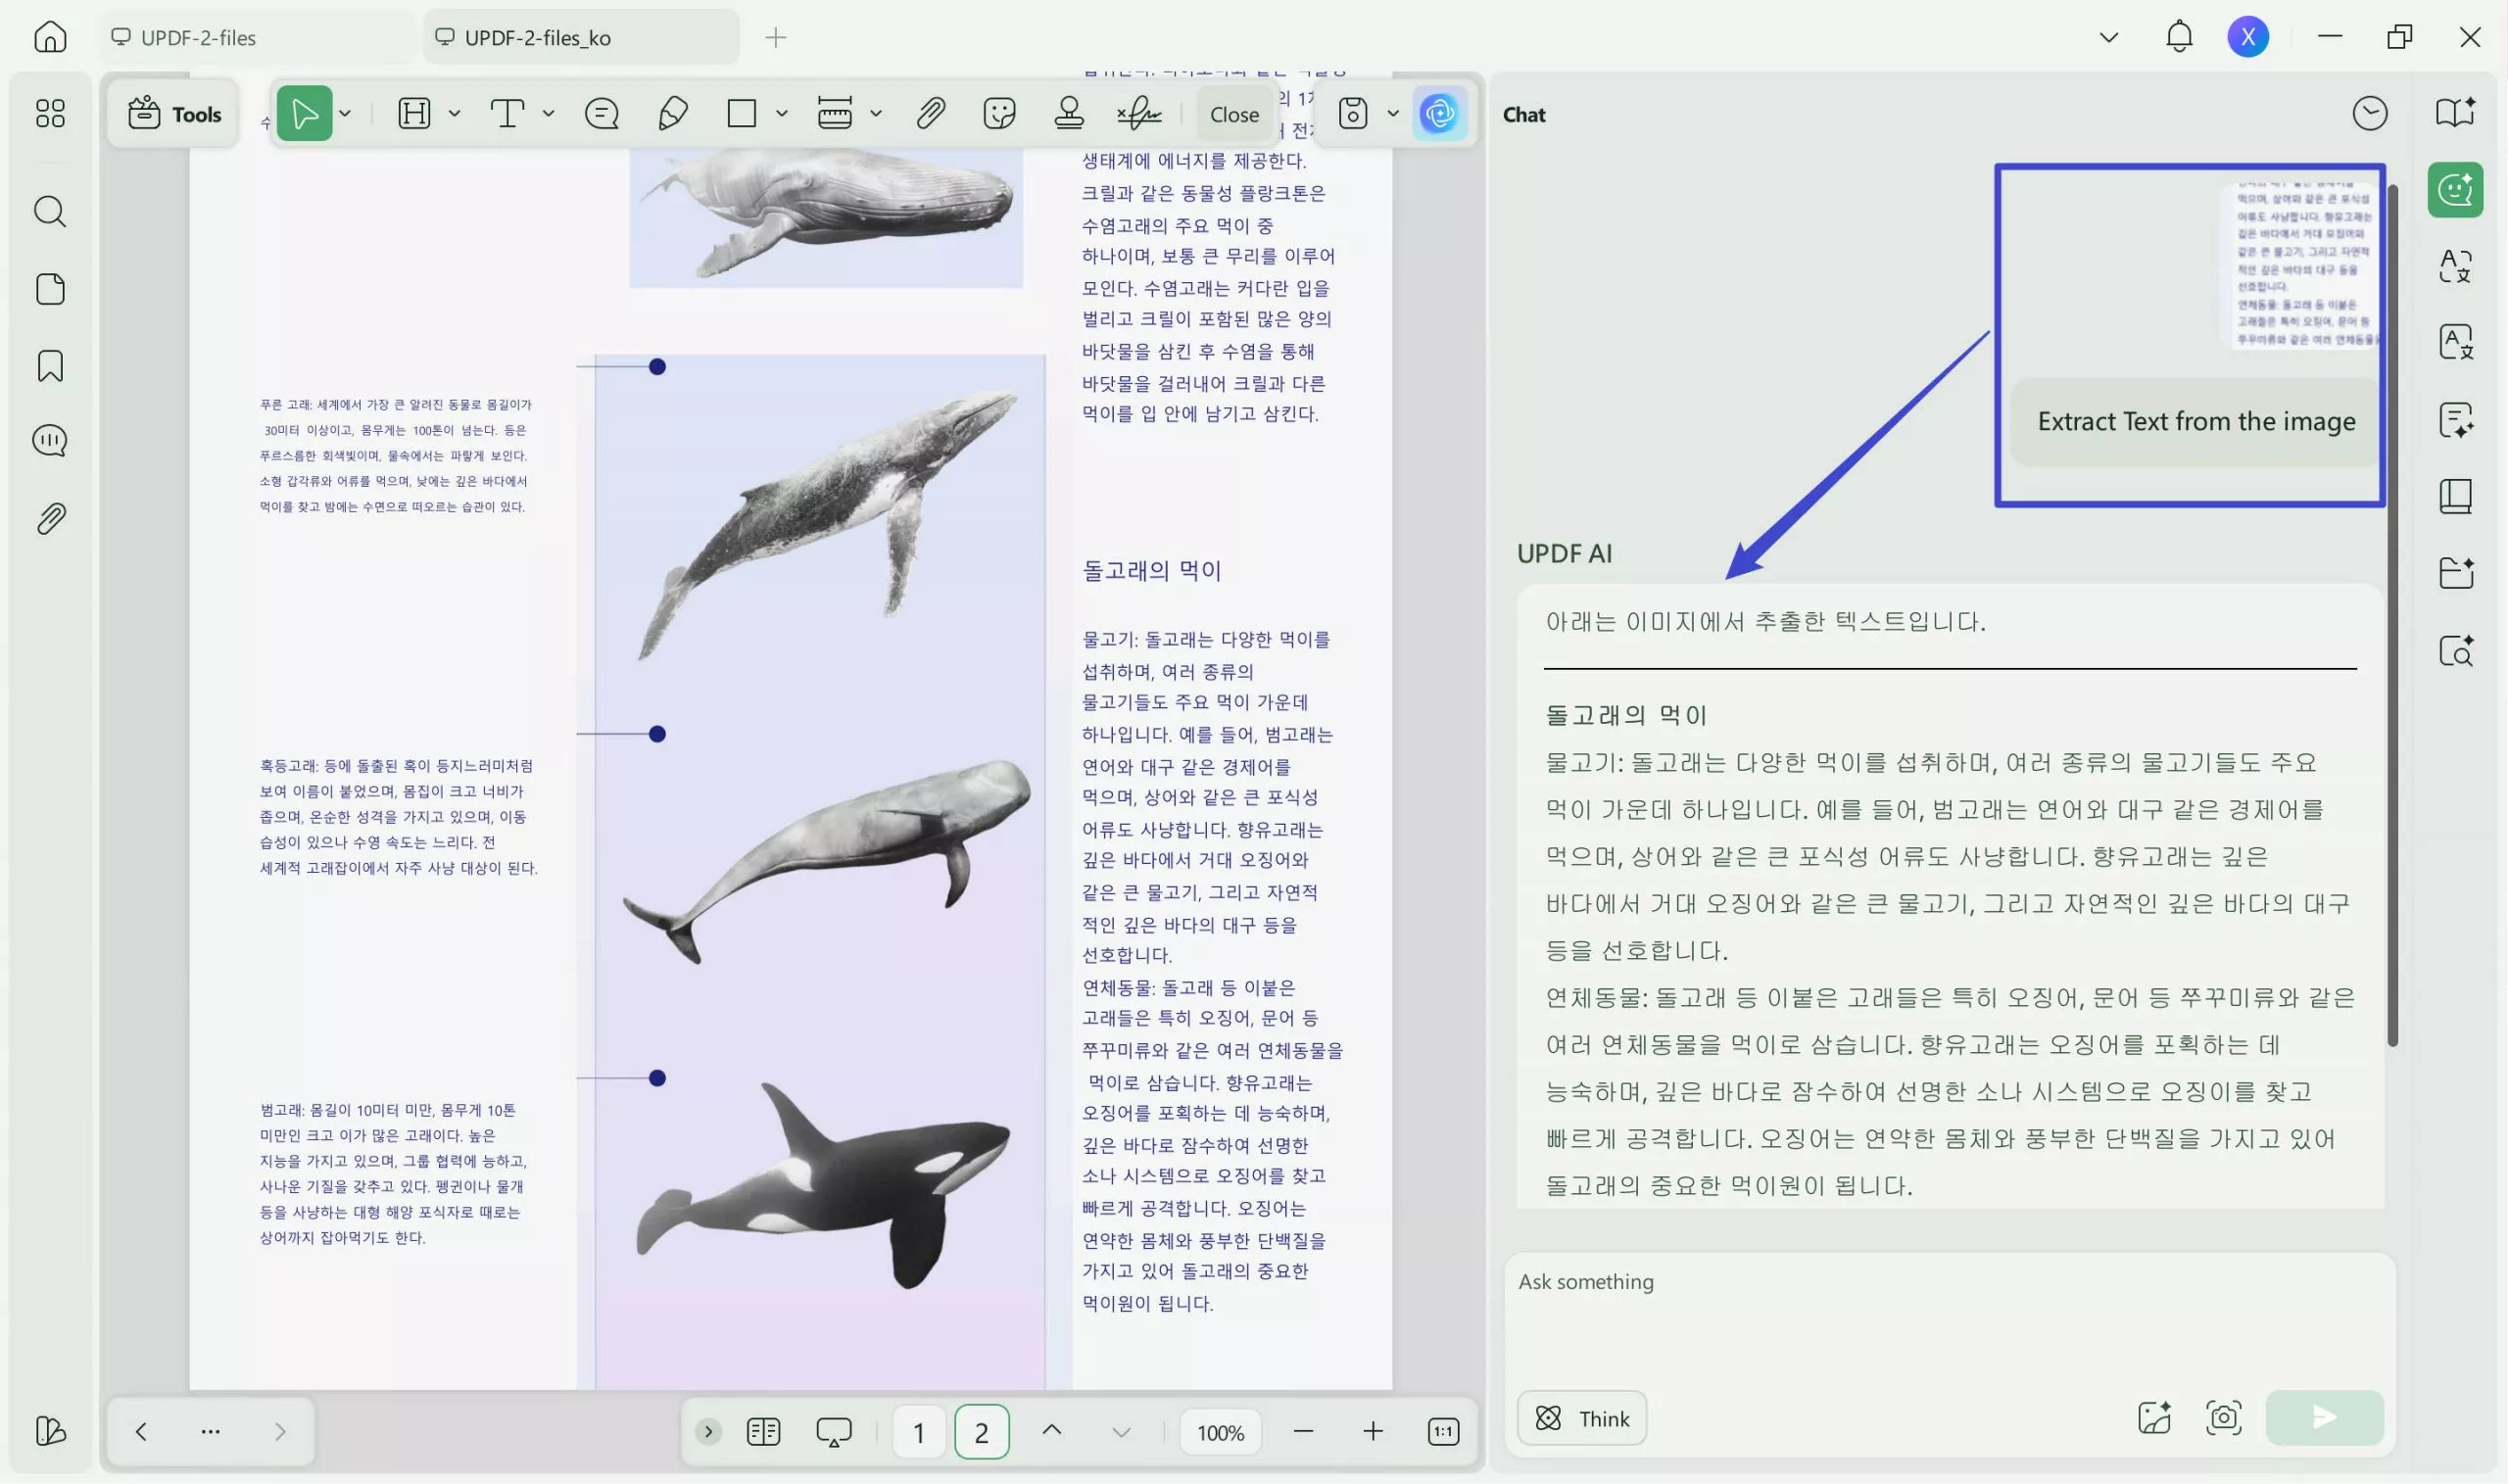Open the thumbnails grid panel

point(50,113)
